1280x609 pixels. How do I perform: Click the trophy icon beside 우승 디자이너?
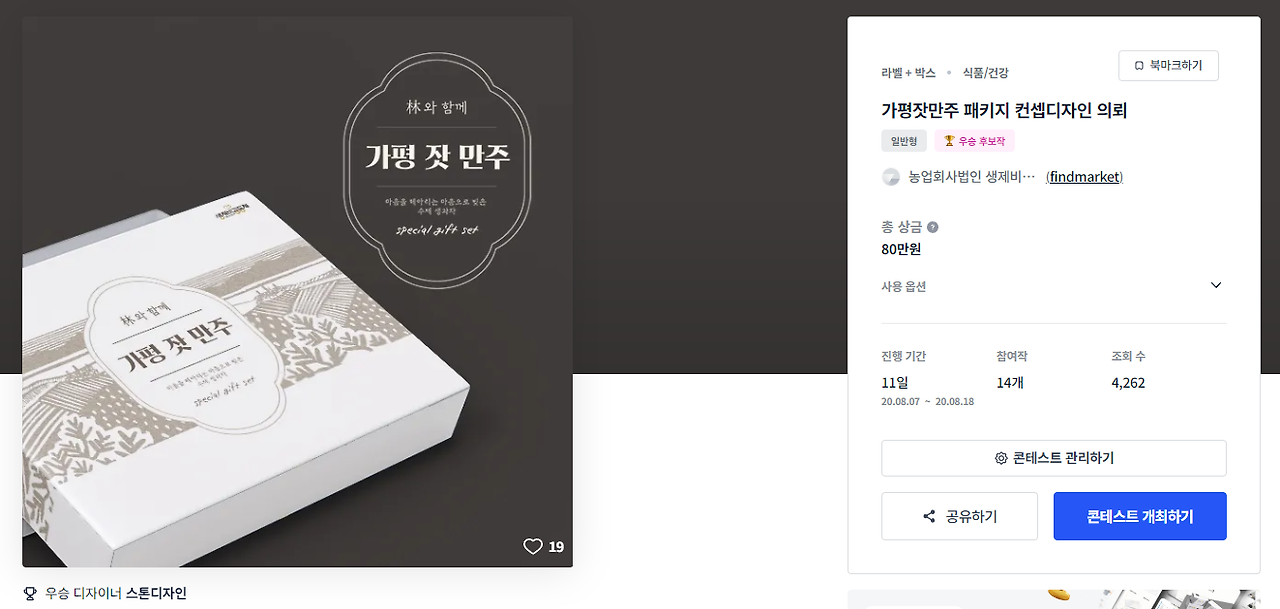(30, 593)
